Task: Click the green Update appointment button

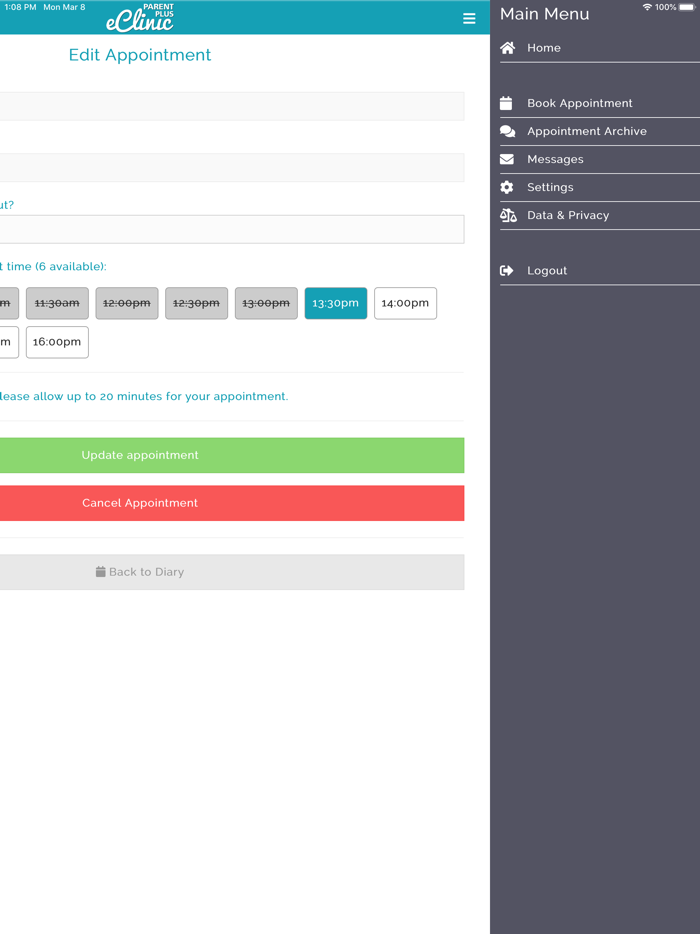Action: pos(232,455)
